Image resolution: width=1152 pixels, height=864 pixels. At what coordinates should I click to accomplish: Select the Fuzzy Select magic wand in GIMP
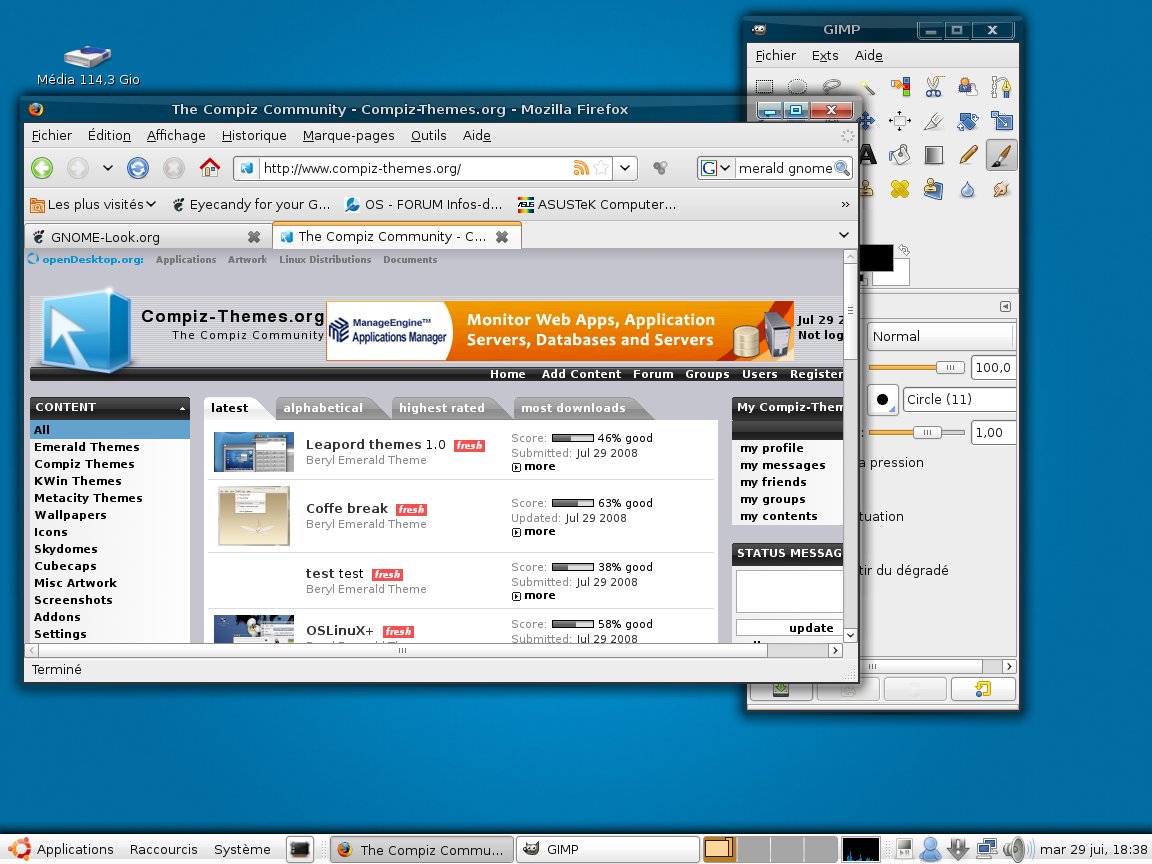click(x=866, y=87)
